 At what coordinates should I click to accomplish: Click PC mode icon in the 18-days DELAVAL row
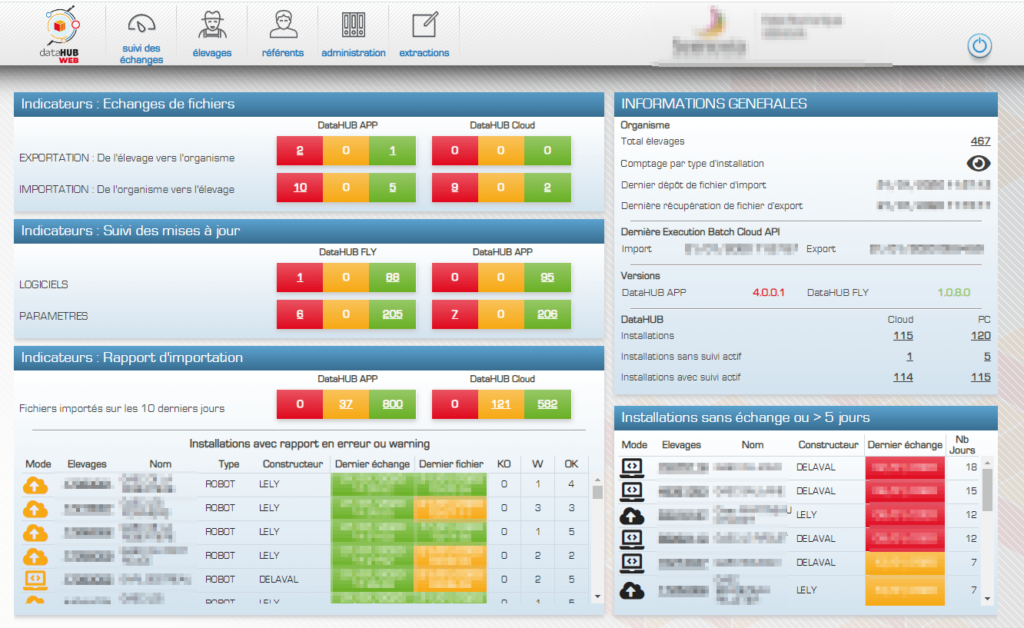coord(632,467)
